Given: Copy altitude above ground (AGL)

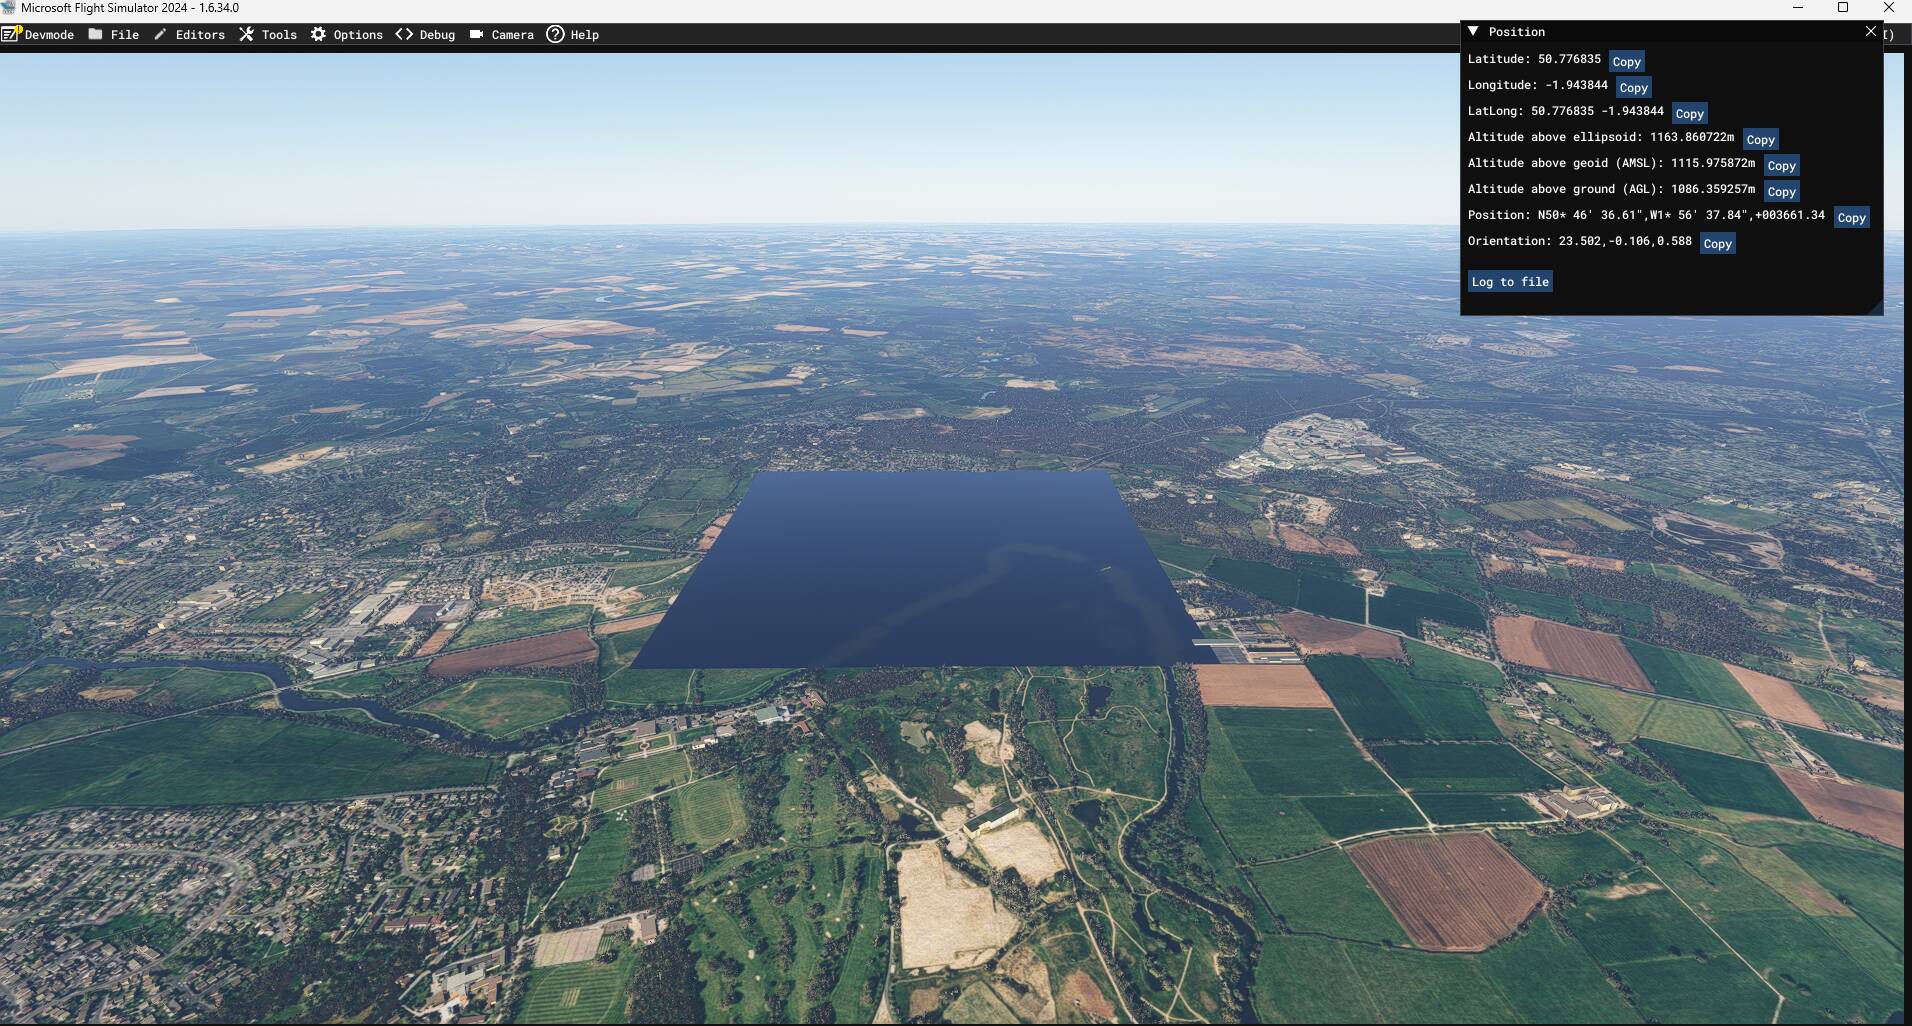Looking at the screenshot, I should [1781, 192].
